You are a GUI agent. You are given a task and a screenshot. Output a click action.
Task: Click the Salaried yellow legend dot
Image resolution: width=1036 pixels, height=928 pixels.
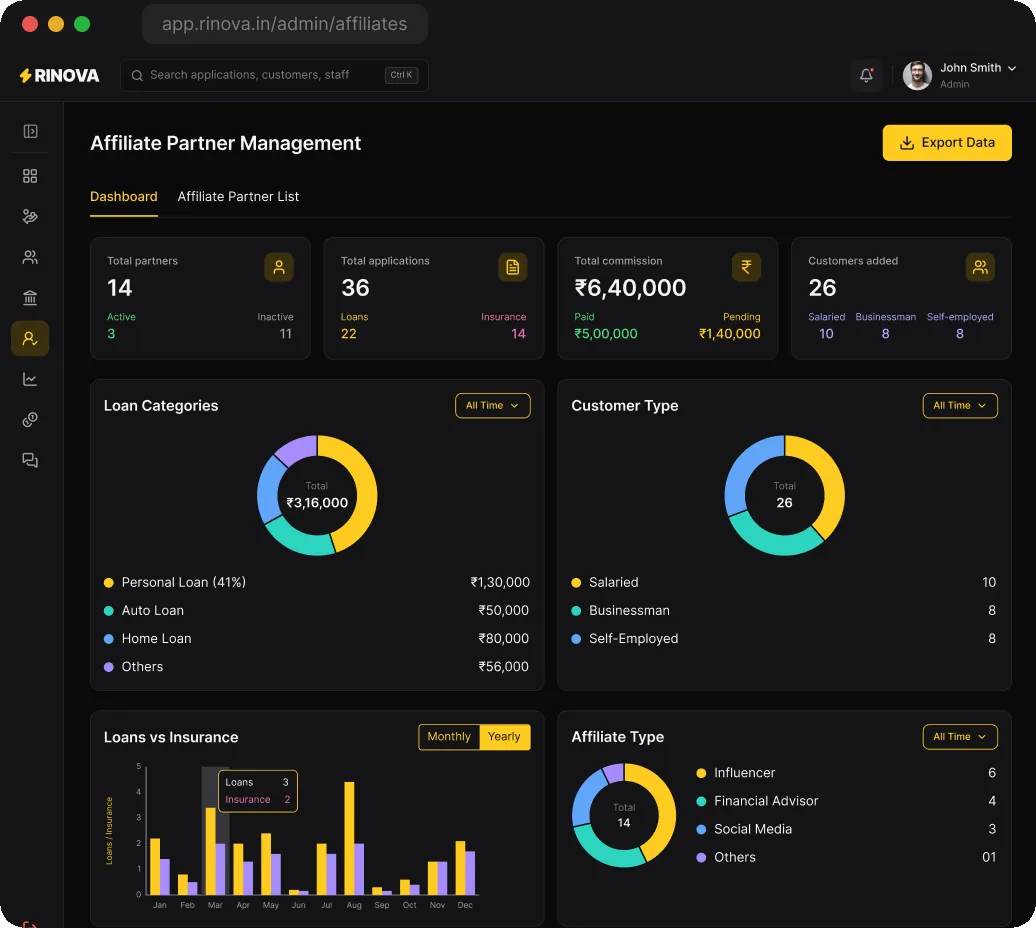[x=576, y=583]
